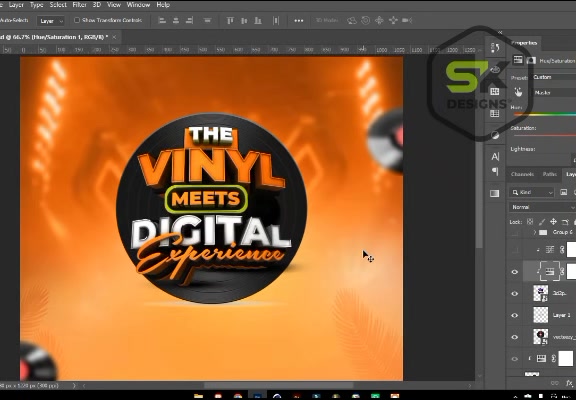Click the selected Hue/Saturation layer thumbnail
This screenshot has height=400, width=576.
pyautogui.click(x=550, y=271)
